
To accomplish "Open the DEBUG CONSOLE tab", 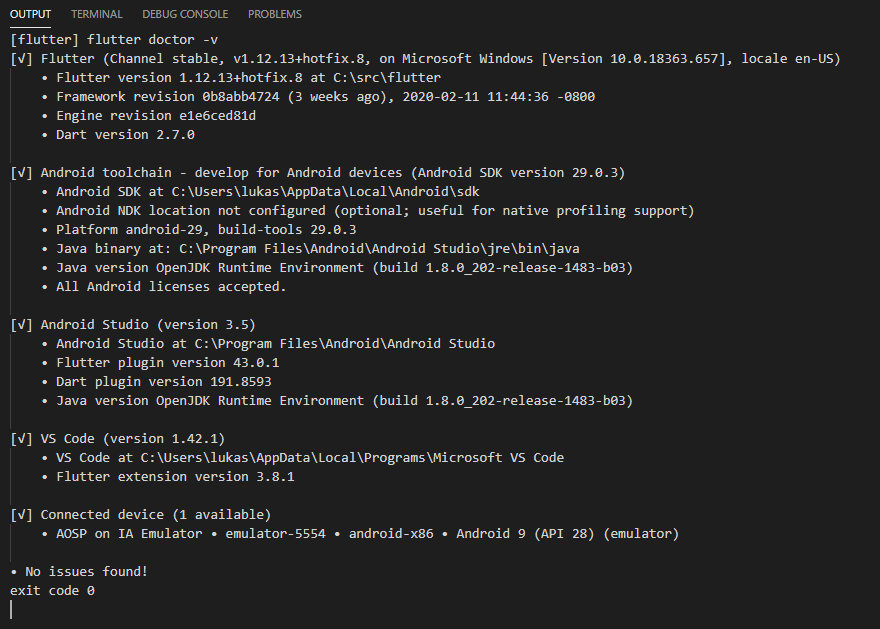I will 185,14.
